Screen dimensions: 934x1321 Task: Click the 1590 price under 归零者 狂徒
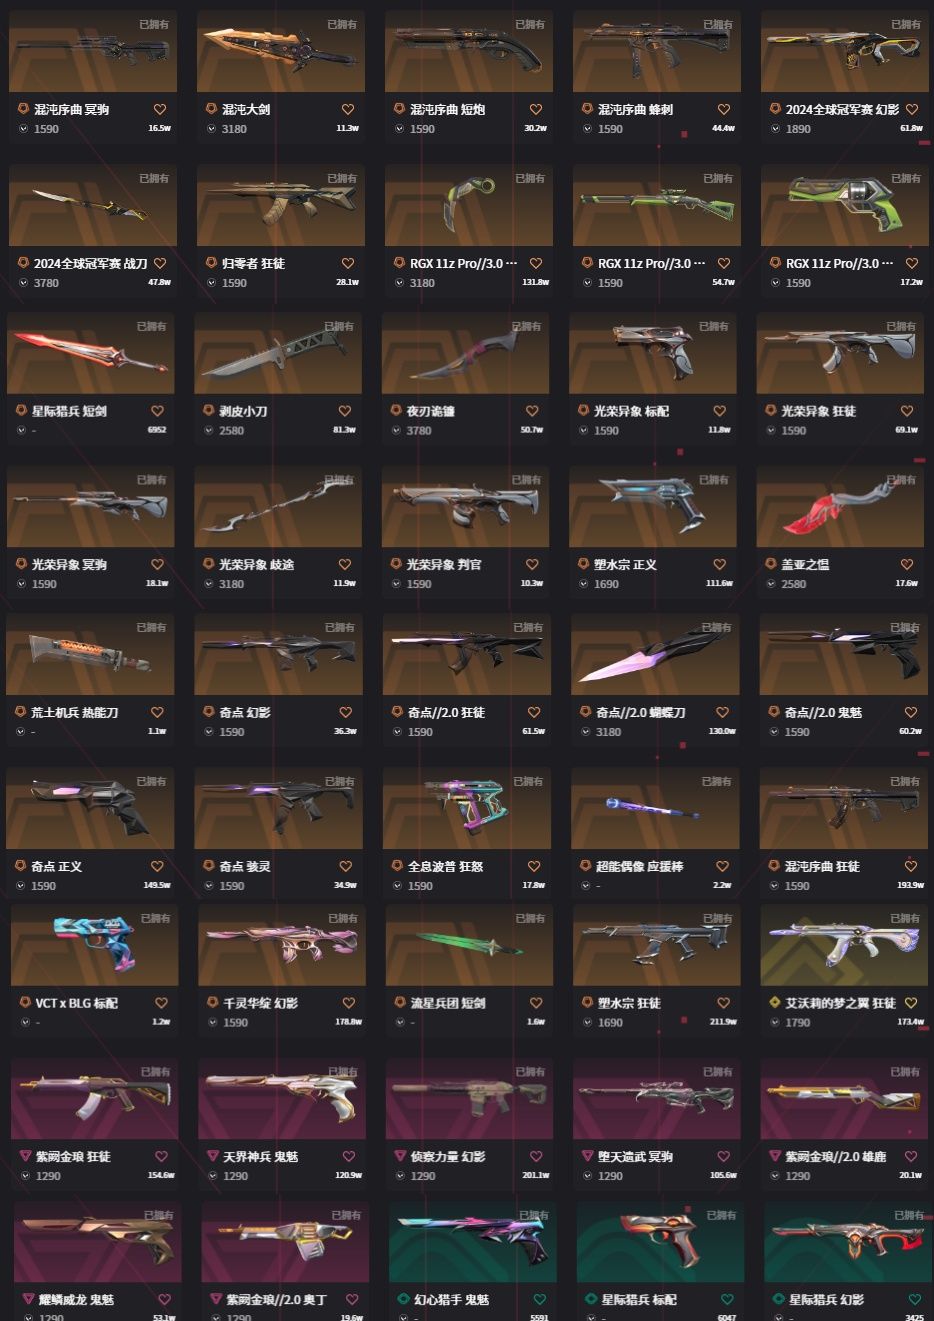(234, 283)
